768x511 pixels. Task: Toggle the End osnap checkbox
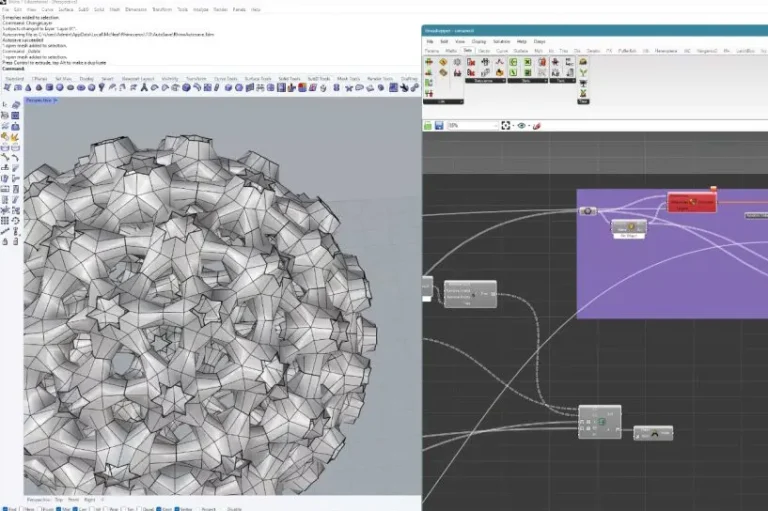click(4, 507)
